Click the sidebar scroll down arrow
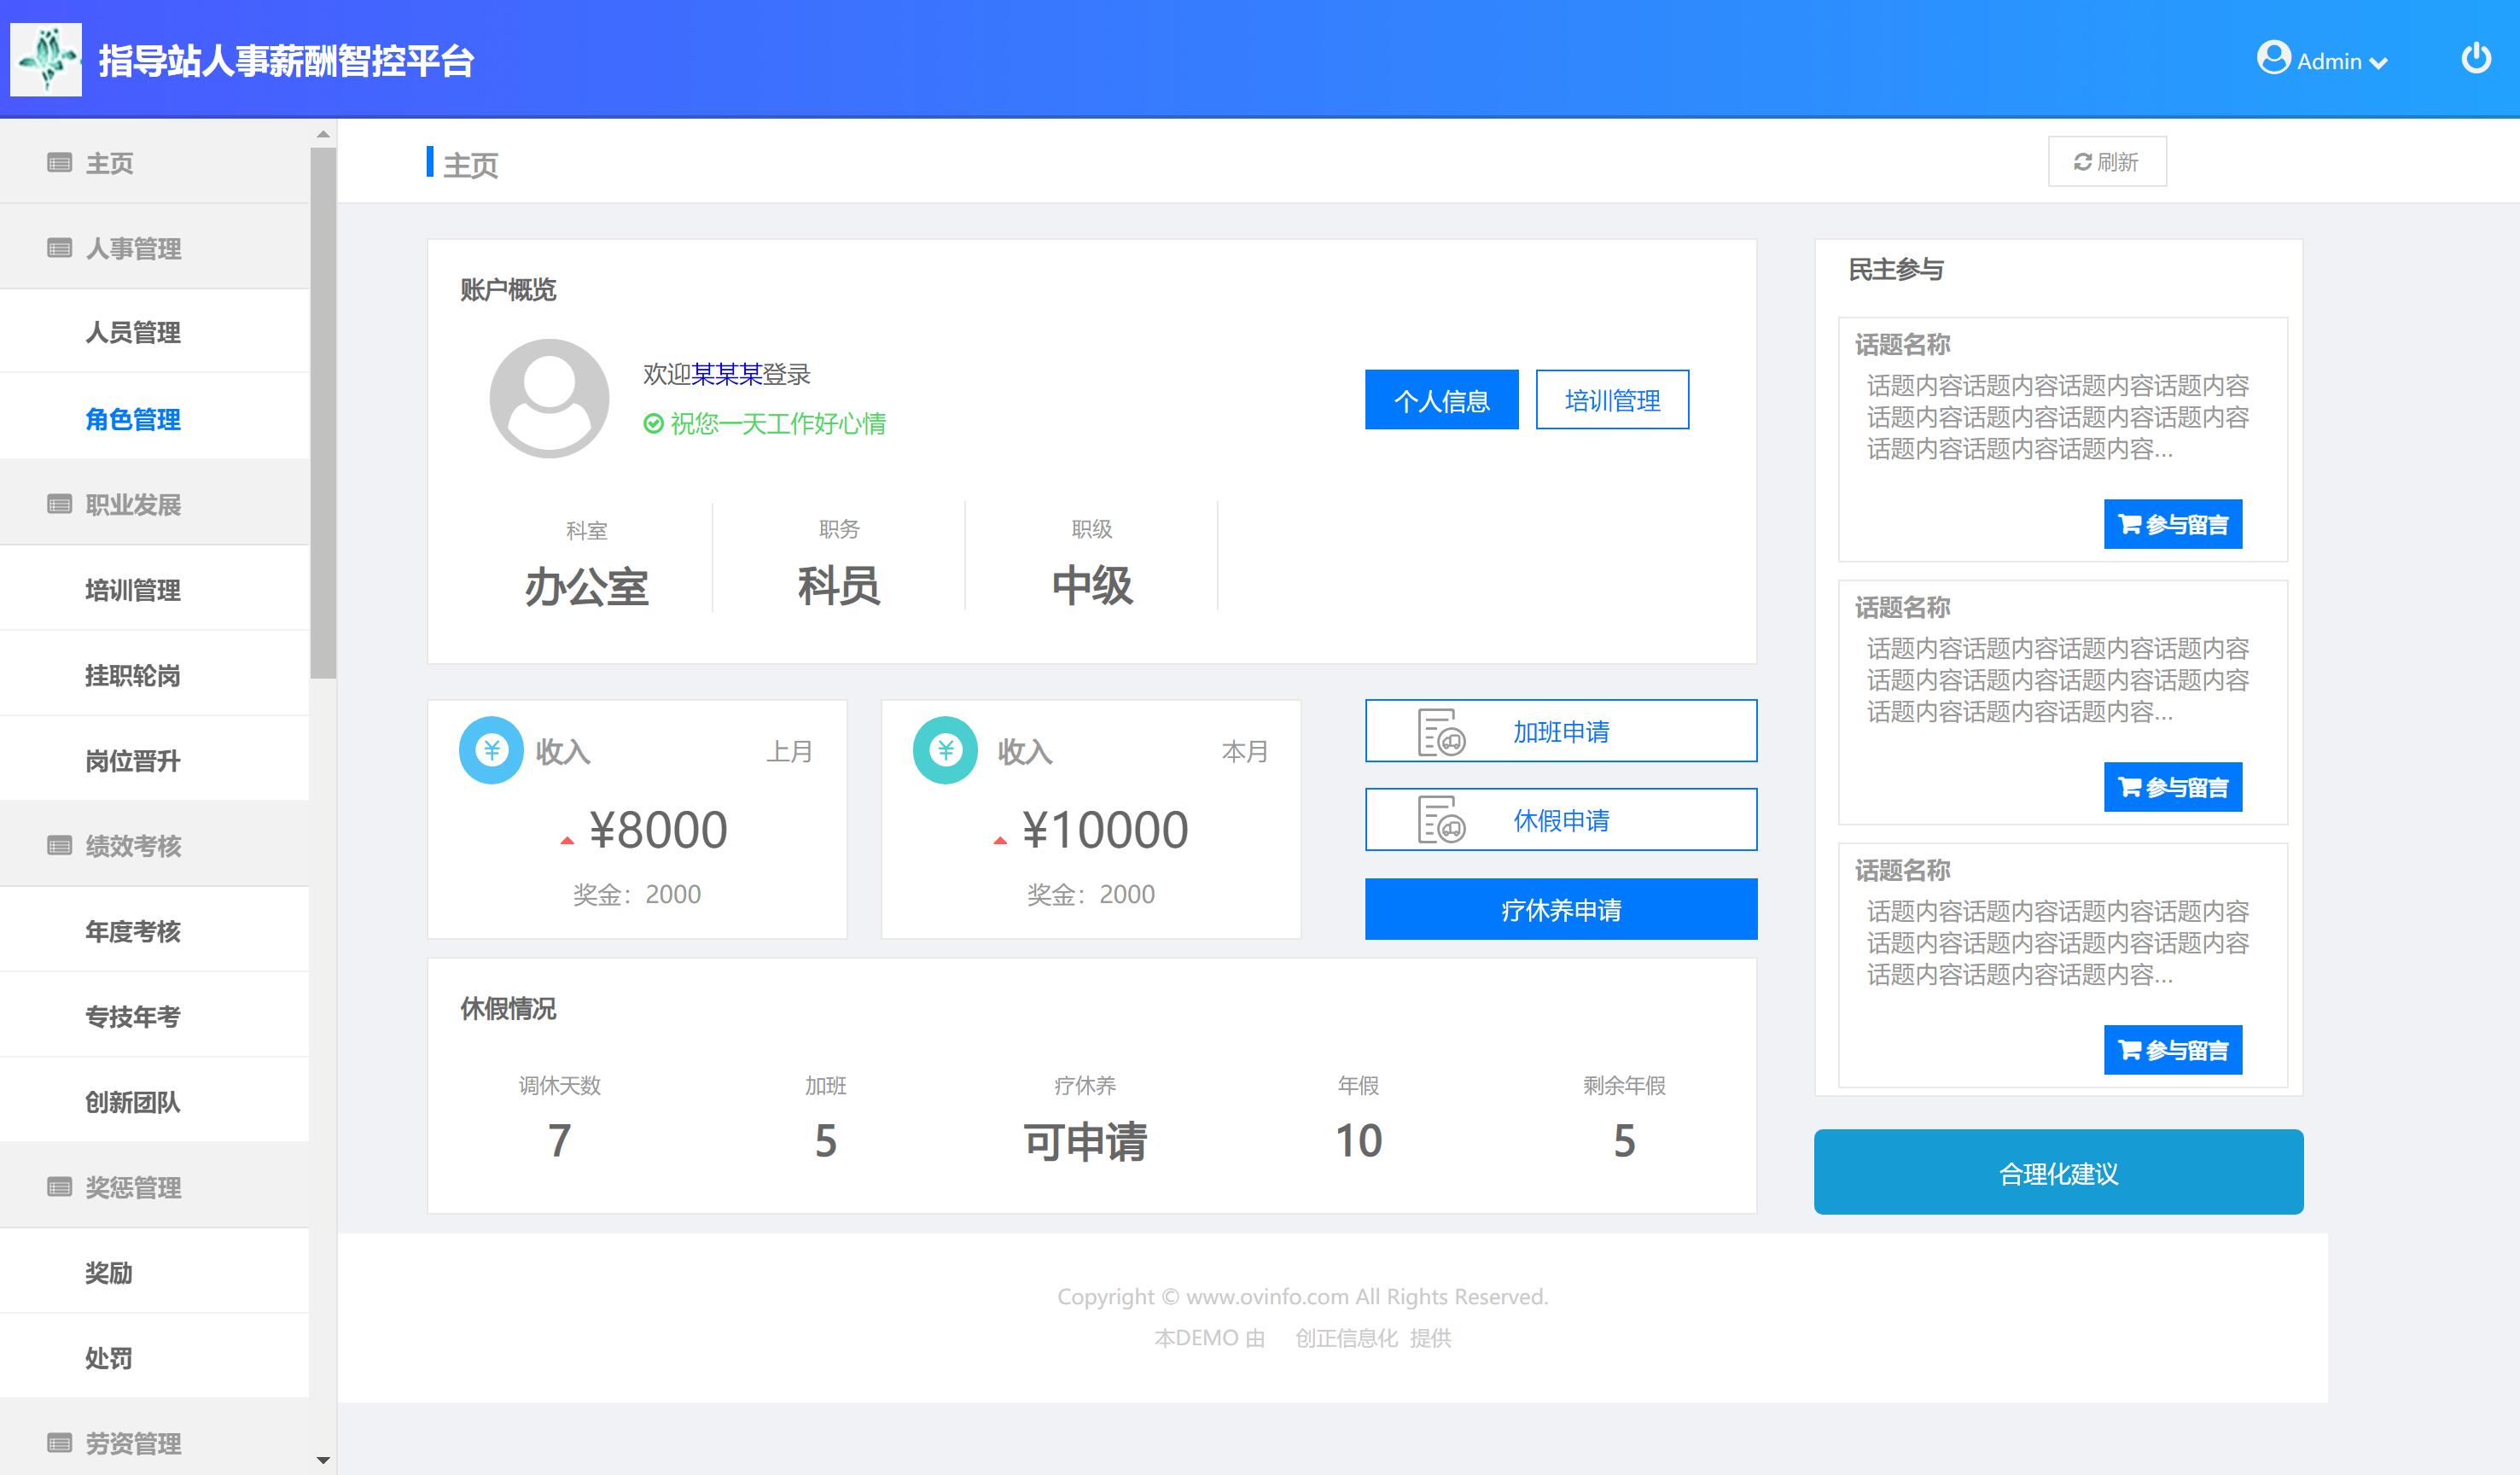The height and width of the screenshot is (1475, 2520). coord(322,1460)
